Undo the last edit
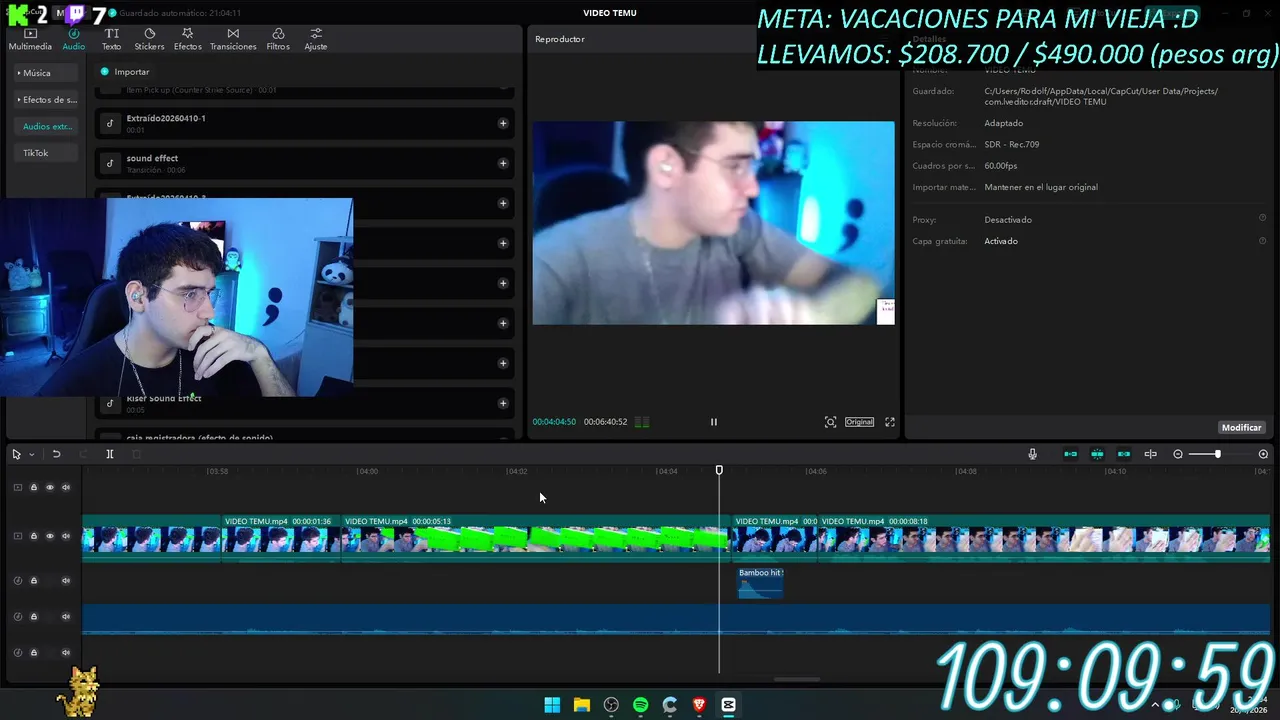1280x720 pixels. tap(56, 454)
